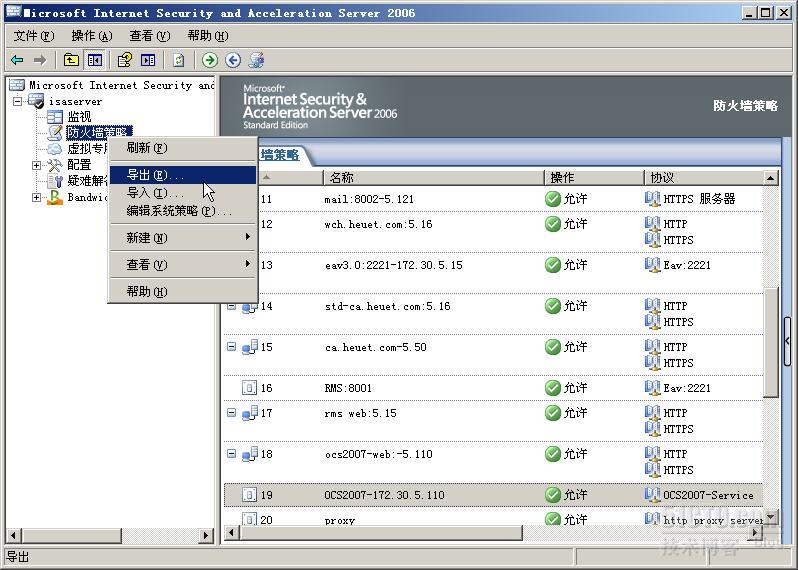The width and height of the screenshot is (798, 570).
Task: Click the rule list horizontal scrollbar thumb
Action: coord(381,532)
